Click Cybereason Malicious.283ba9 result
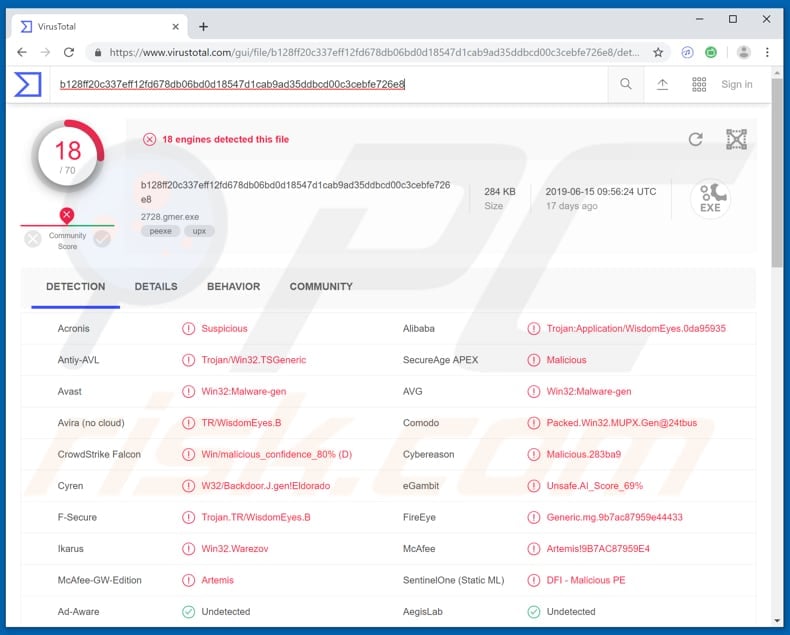This screenshot has height=635, width=790. [584, 455]
